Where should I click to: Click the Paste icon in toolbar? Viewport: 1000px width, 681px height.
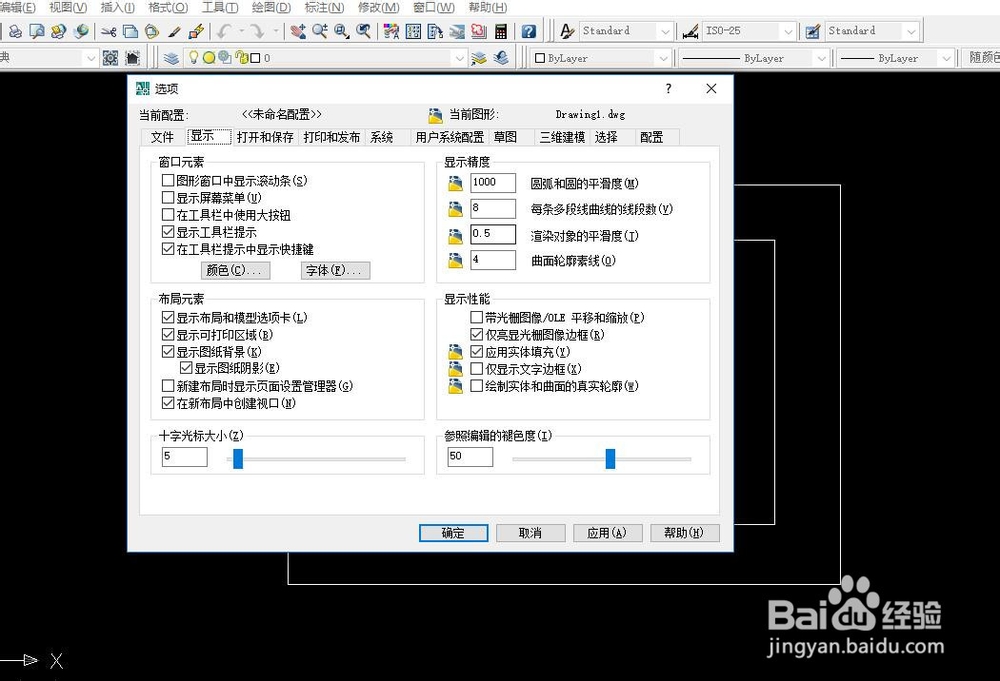(152, 31)
